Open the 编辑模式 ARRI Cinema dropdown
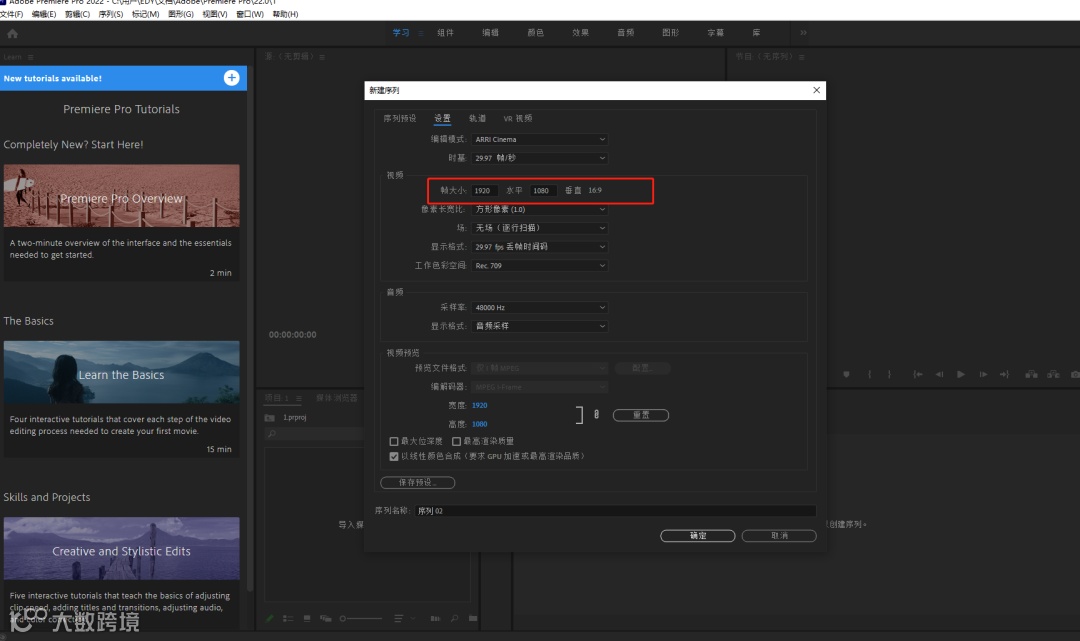The width and height of the screenshot is (1080, 641). 539,139
